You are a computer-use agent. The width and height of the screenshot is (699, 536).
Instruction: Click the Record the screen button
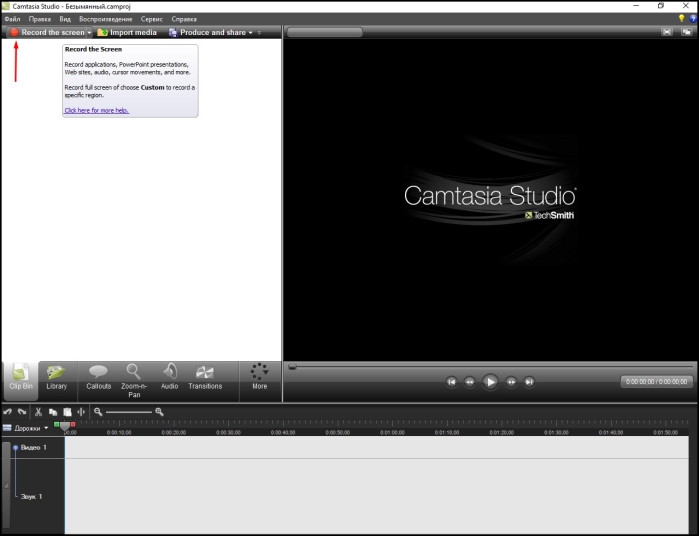pos(47,33)
